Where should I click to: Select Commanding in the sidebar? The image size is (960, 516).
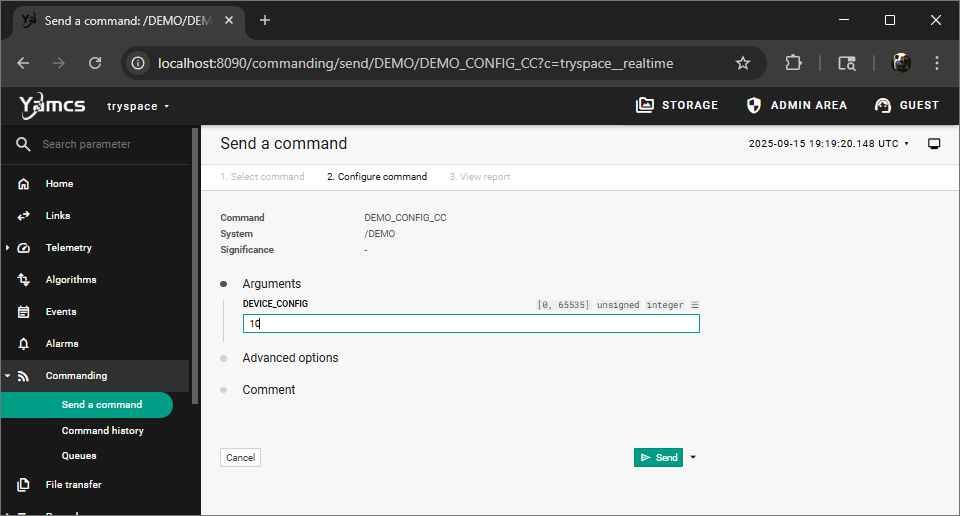pos(76,375)
